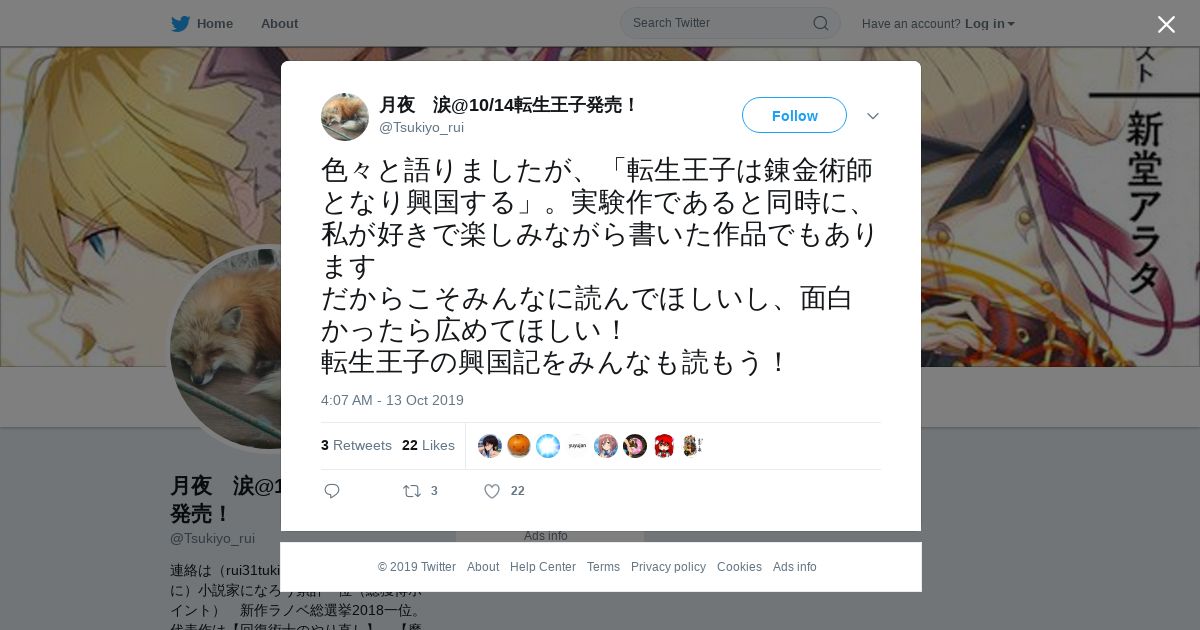Screen dimensions: 1200x630
Task: Open the About tab in the top bar
Action: (x=279, y=23)
